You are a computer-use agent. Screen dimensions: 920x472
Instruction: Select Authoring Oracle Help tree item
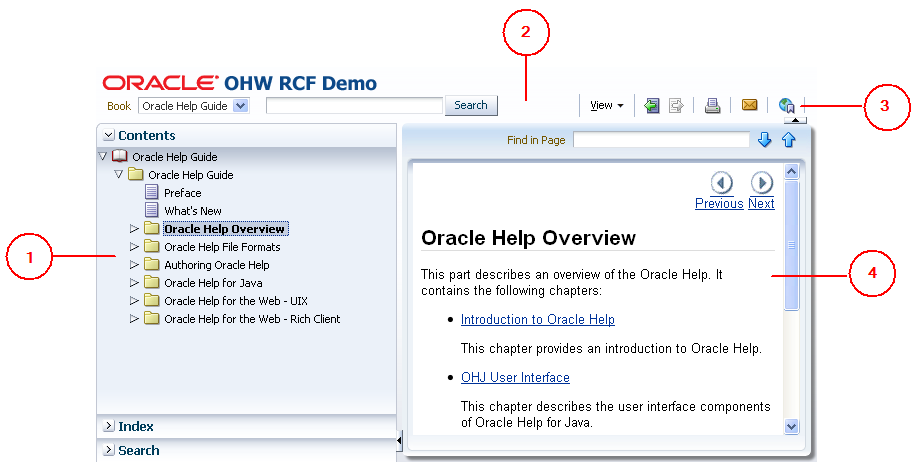(x=217, y=265)
